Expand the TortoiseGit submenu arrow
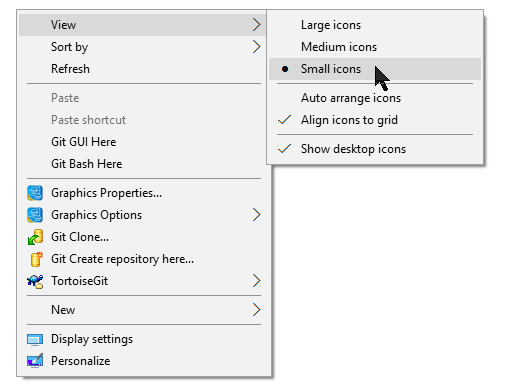The height and width of the screenshot is (388, 507). coord(256,281)
